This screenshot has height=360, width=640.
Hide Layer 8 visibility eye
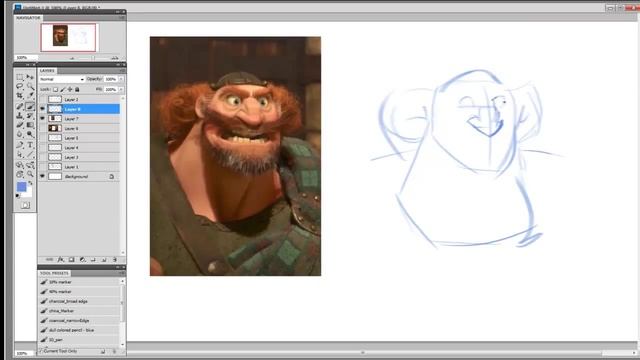(42, 109)
